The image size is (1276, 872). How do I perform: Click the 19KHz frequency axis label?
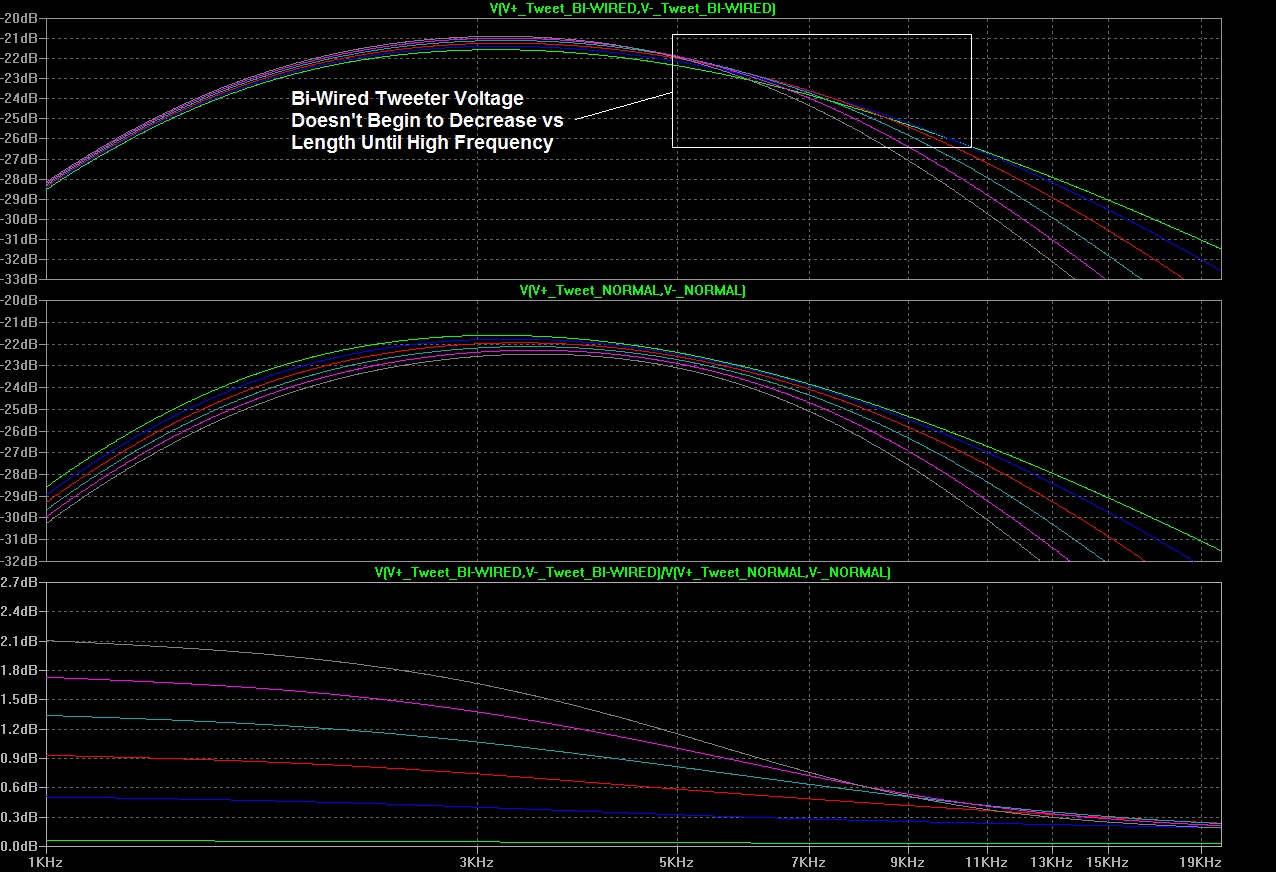[x=1201, y=861]
